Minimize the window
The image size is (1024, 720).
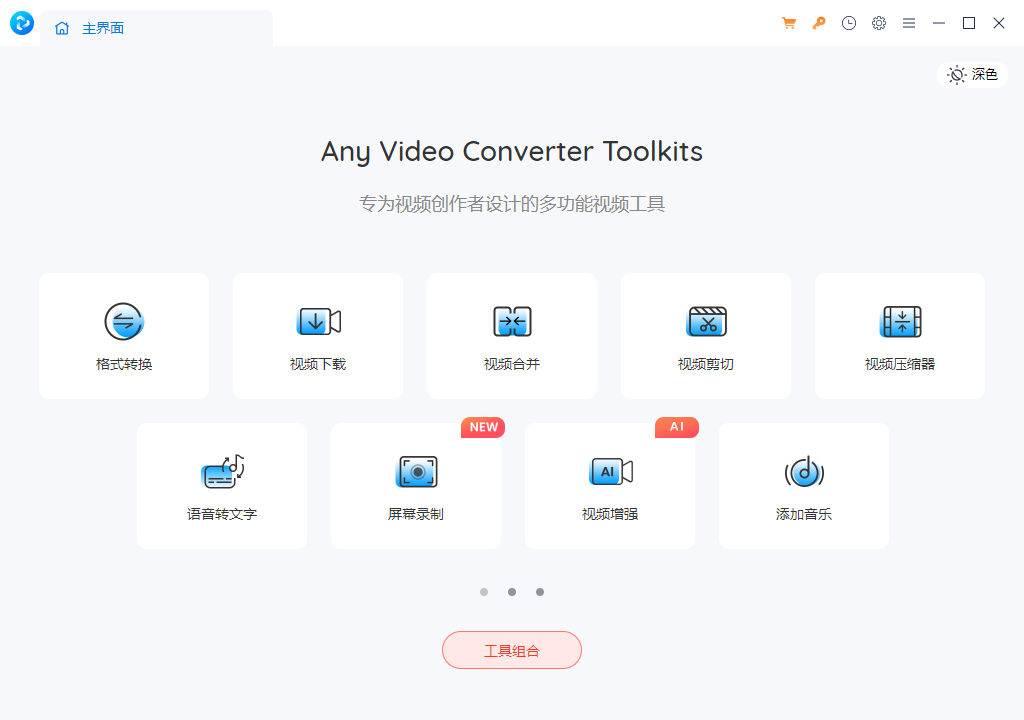[x=939, y=24]
